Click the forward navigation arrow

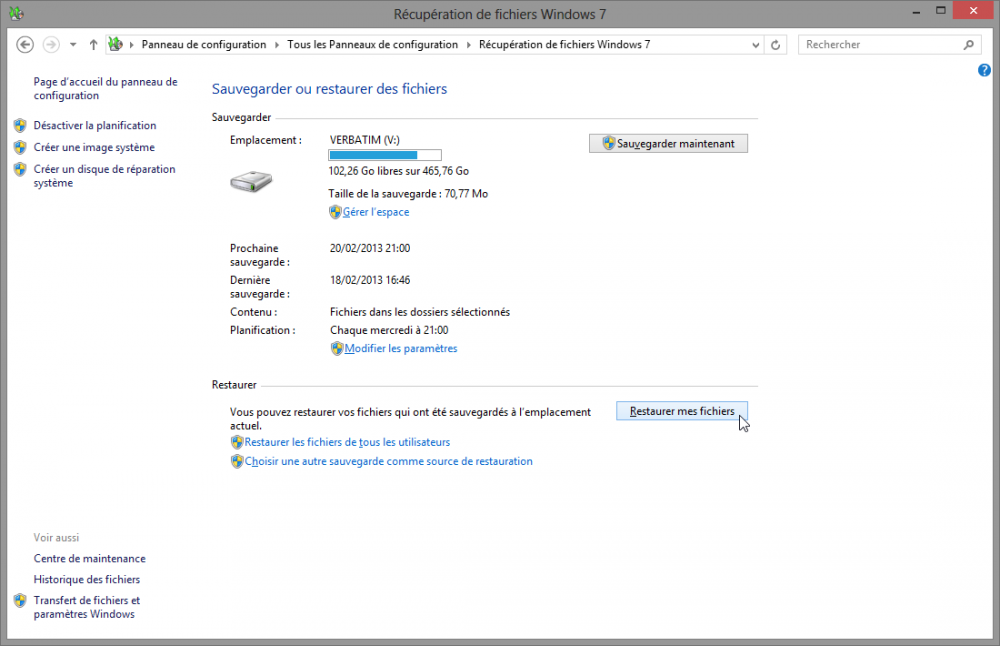click(x=51, y=45)
